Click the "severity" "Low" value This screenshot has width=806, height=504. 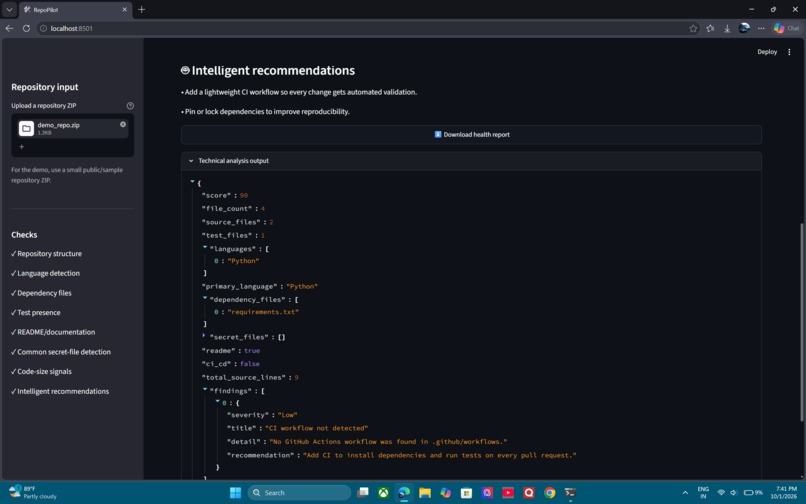[x=287, y=415]
